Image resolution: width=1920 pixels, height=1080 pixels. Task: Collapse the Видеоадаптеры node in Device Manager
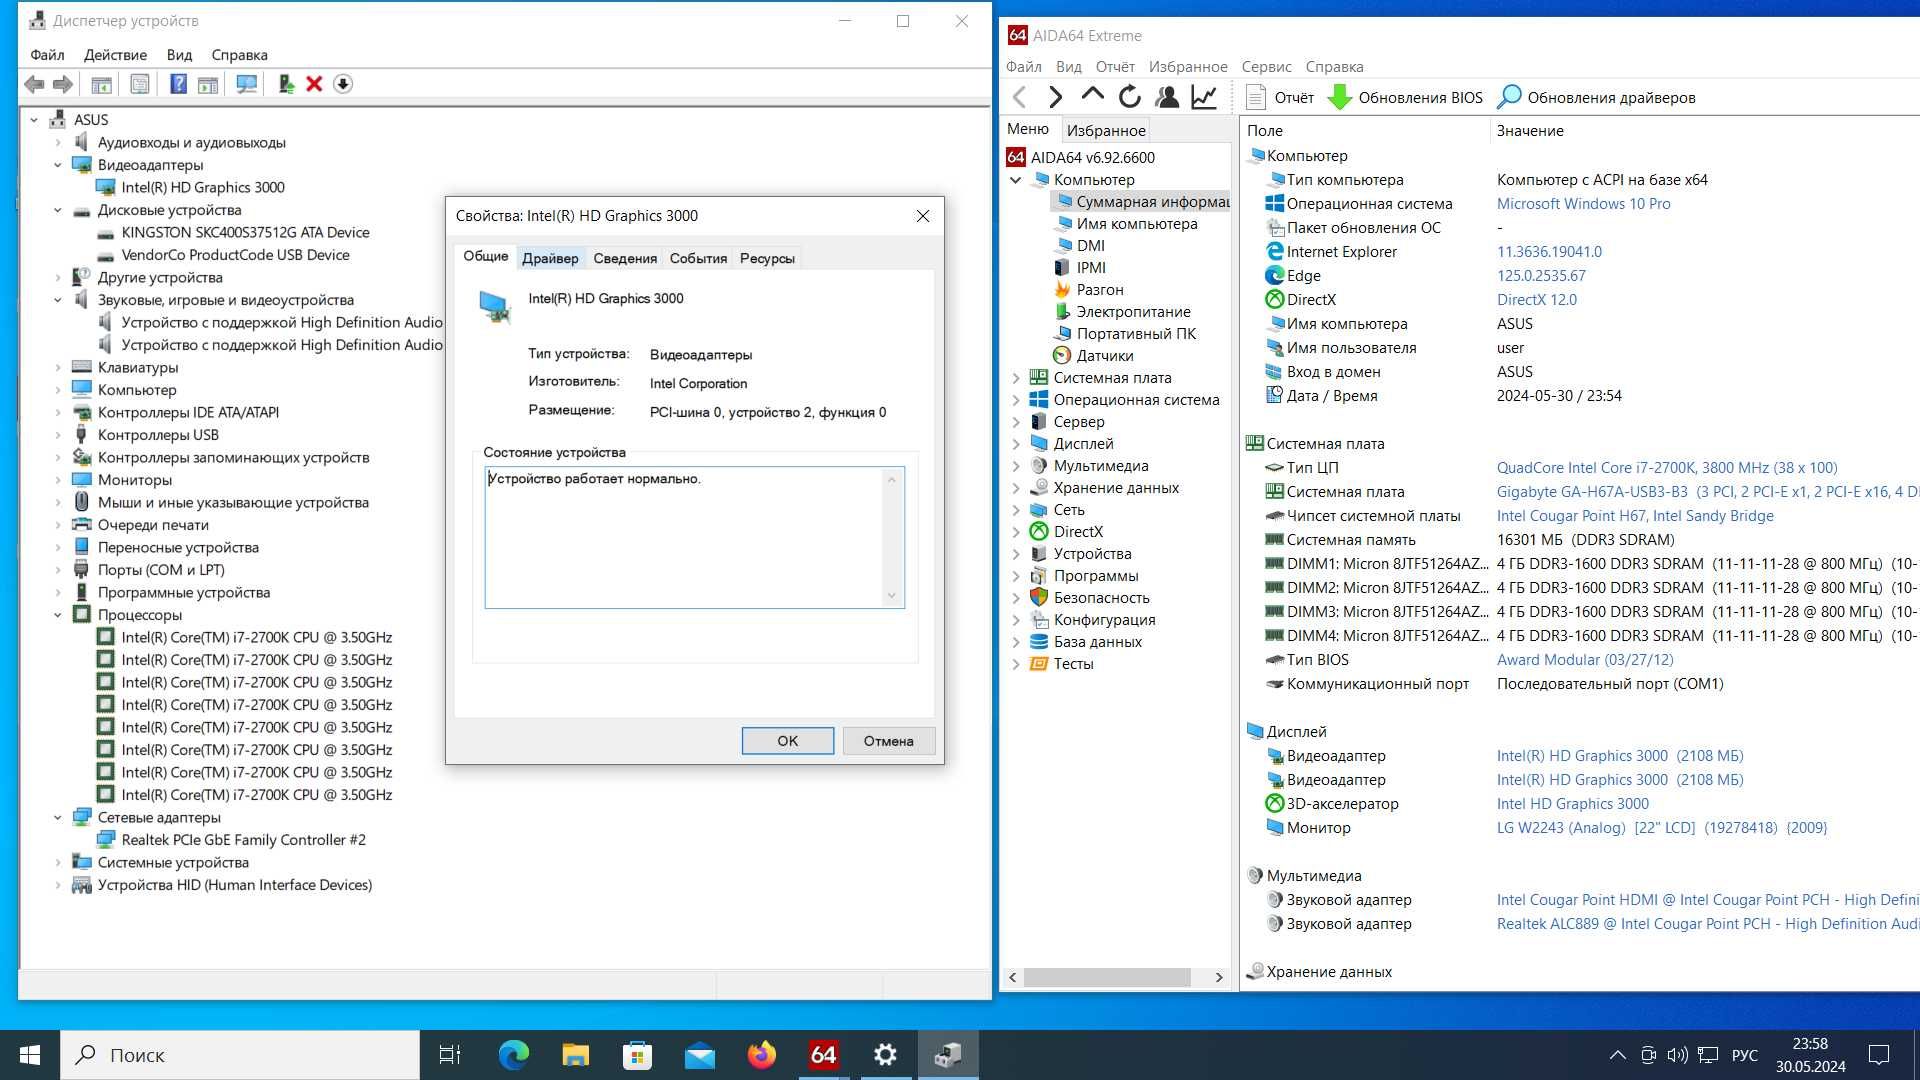point(58,165)
